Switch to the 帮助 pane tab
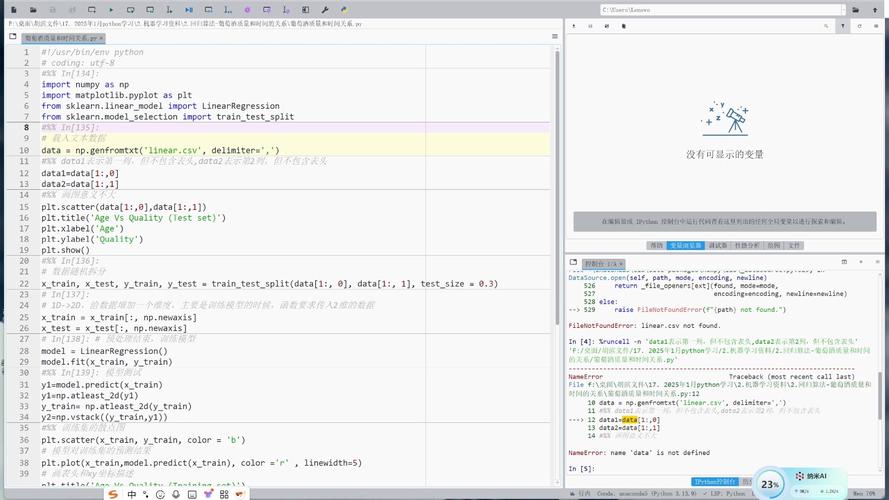Screen dimensions: 889x500 click(656, 245)
